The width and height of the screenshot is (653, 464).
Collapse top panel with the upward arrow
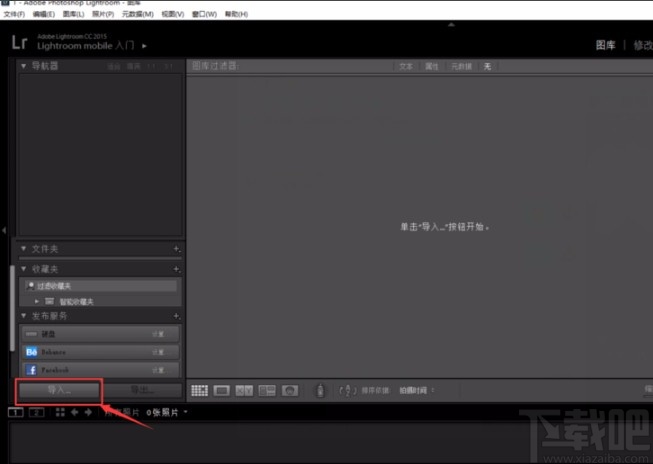tap(451, 25)
